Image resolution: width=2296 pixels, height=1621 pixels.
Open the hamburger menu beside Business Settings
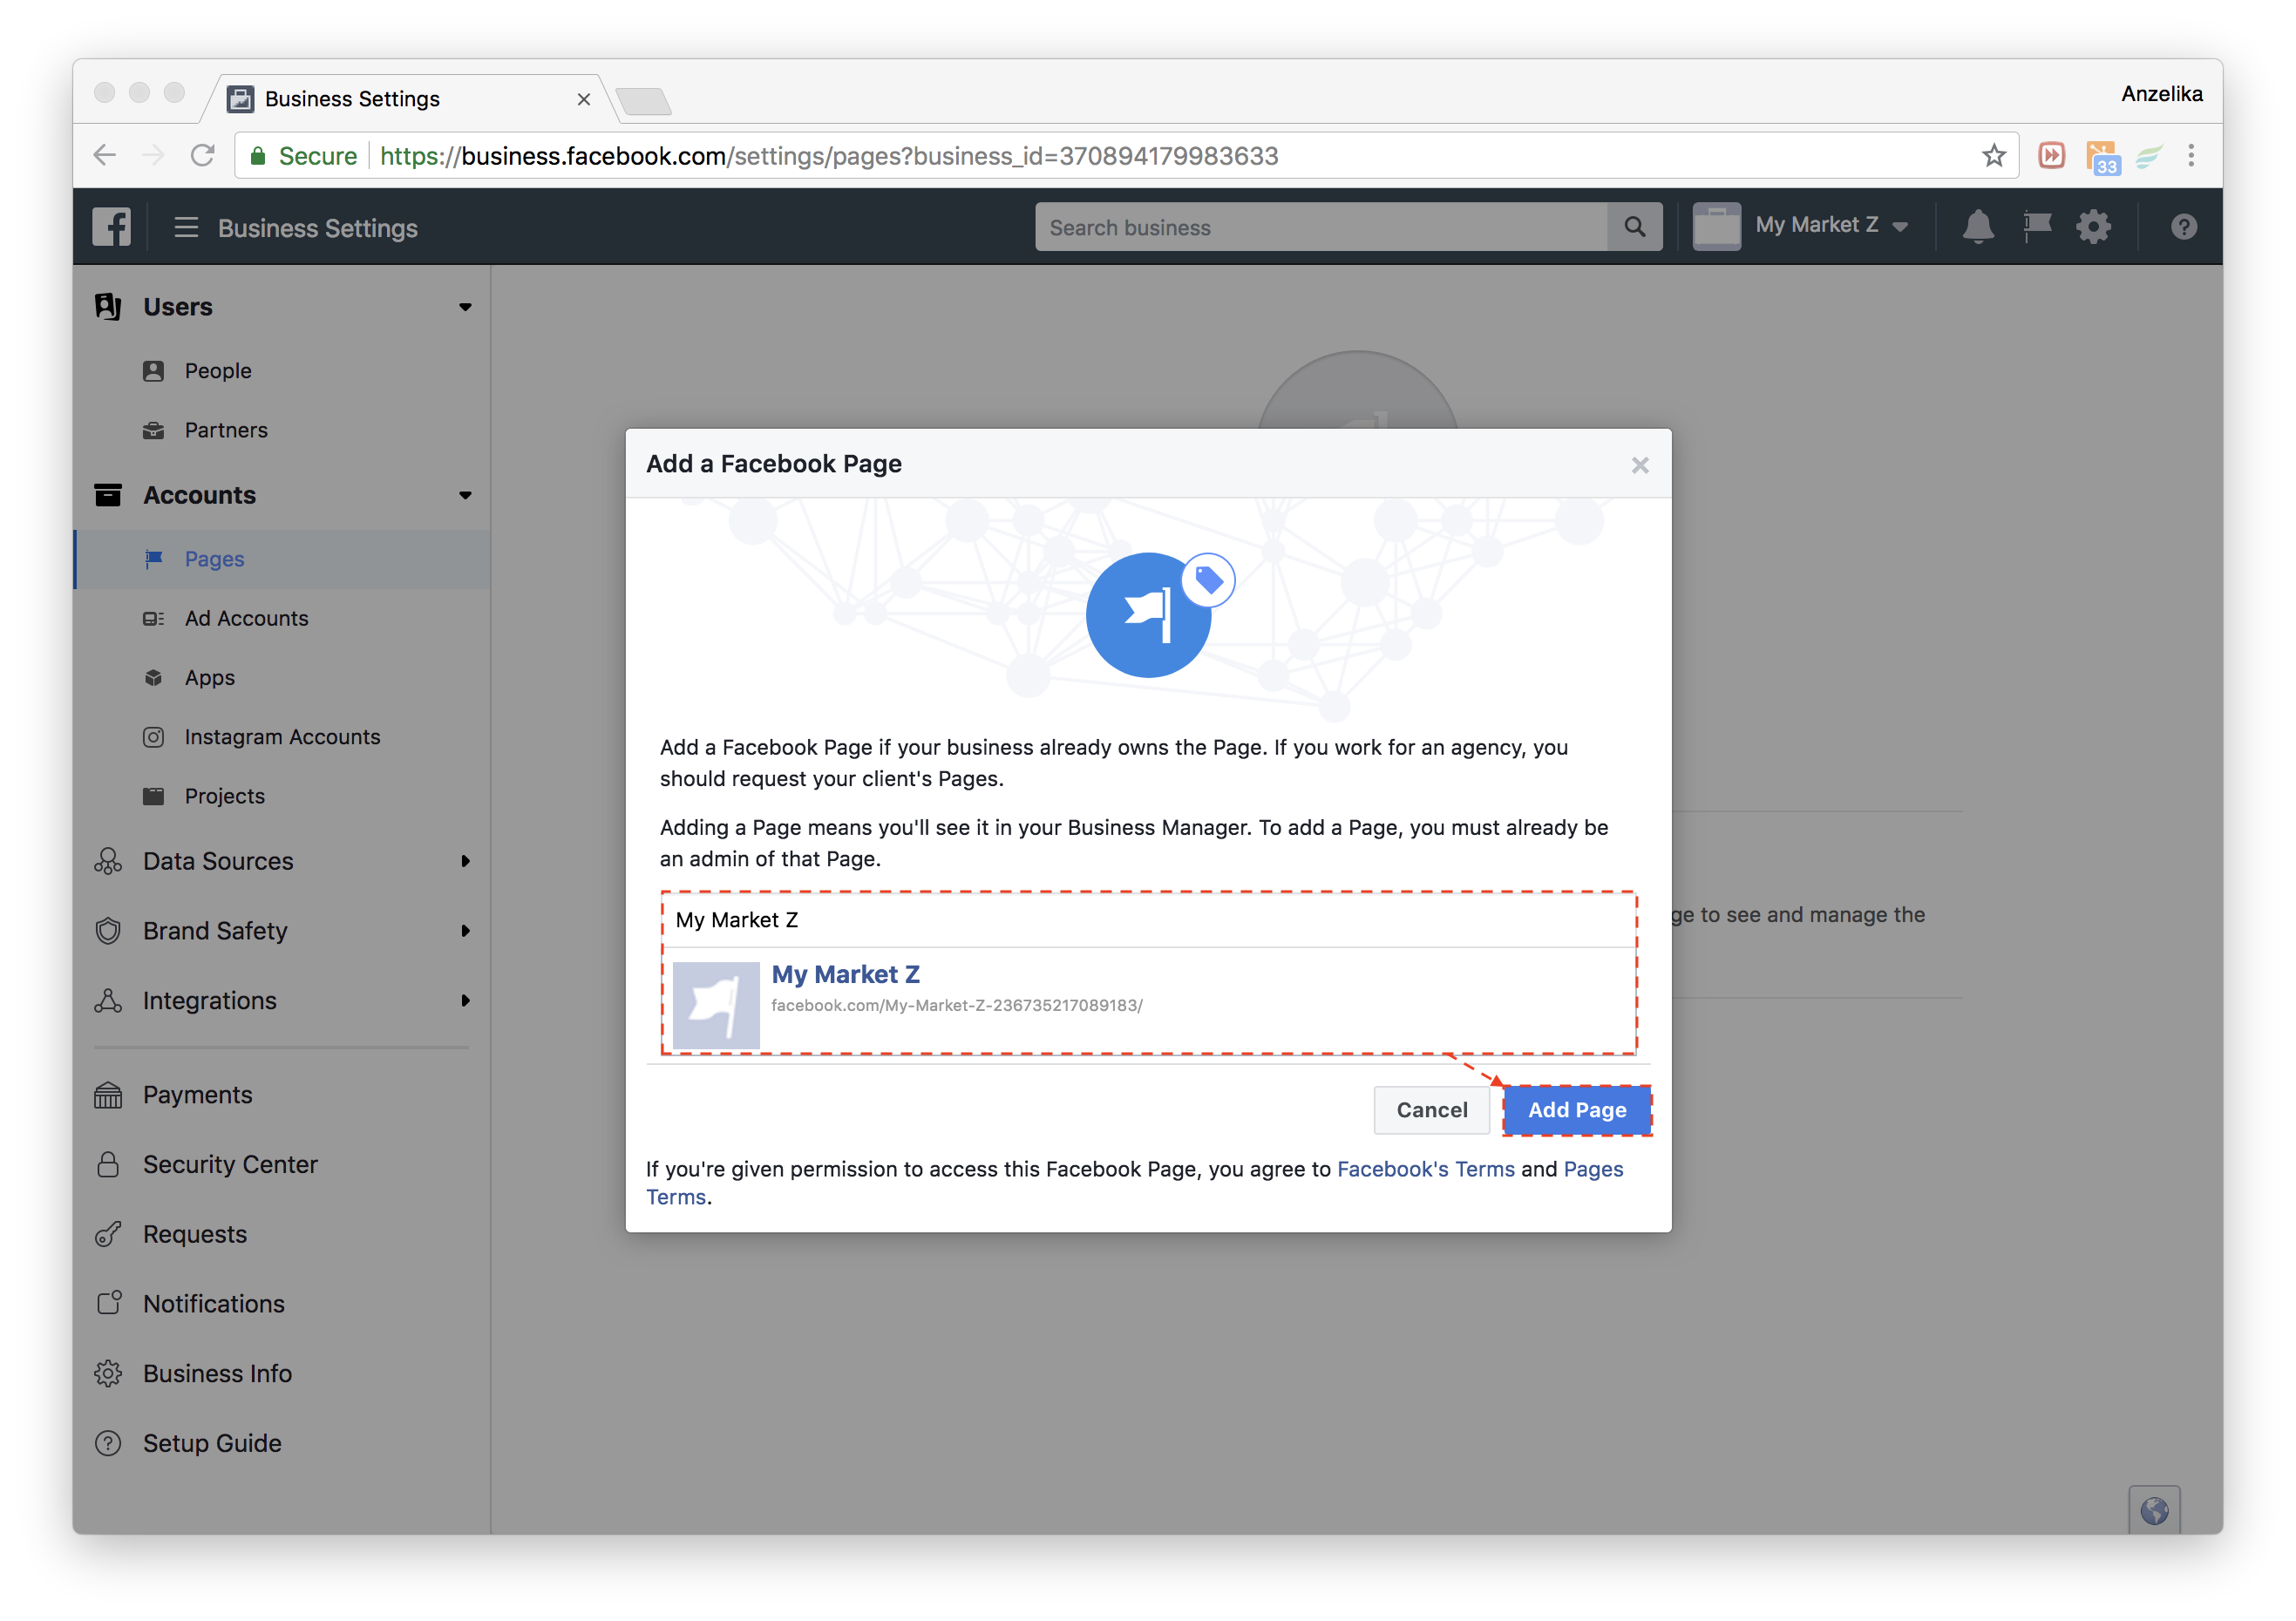click(186, 227)
